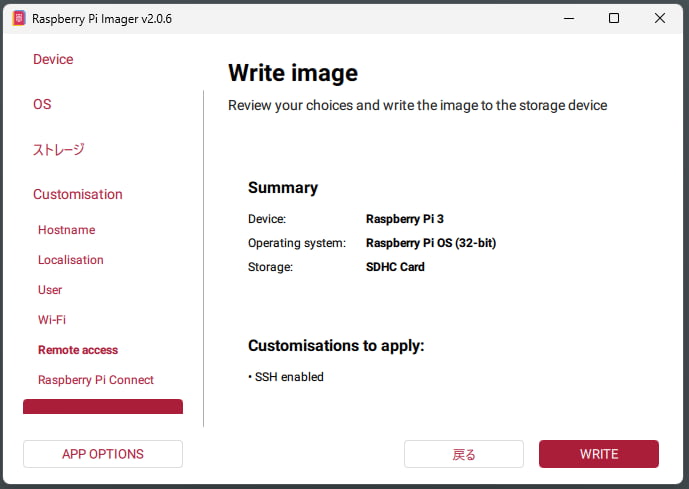The image size is (689, 489).
Task: Select the ストレージ step in sidebar
Action: tap(58, 150)
